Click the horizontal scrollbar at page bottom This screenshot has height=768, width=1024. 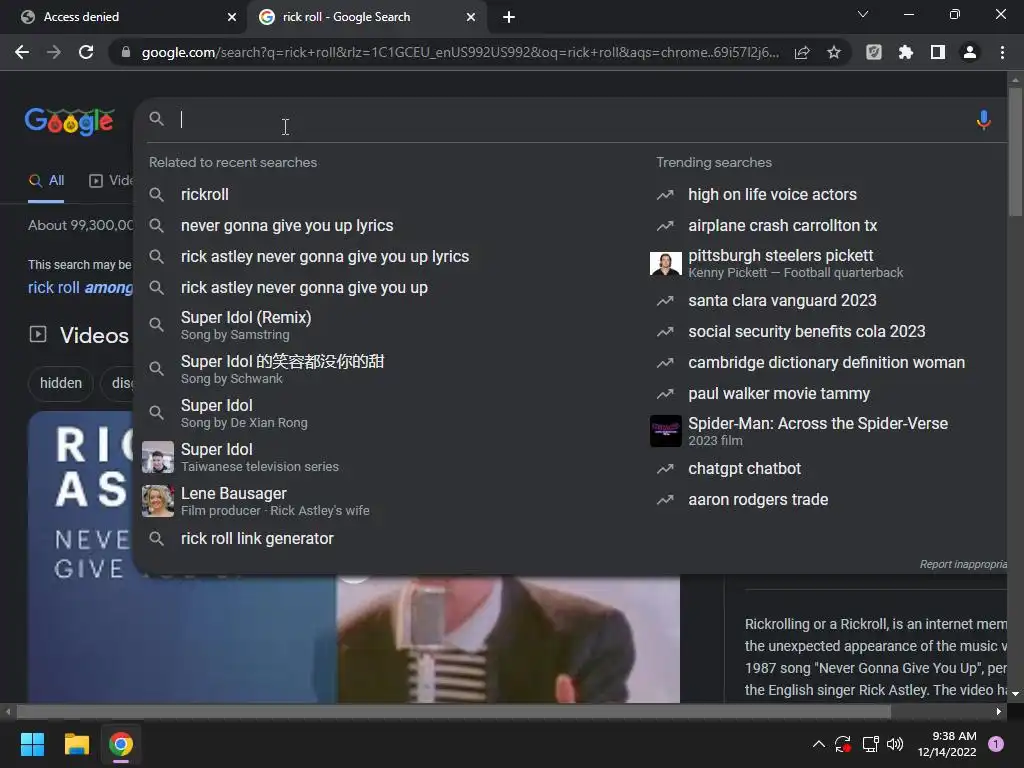(454, 711)
